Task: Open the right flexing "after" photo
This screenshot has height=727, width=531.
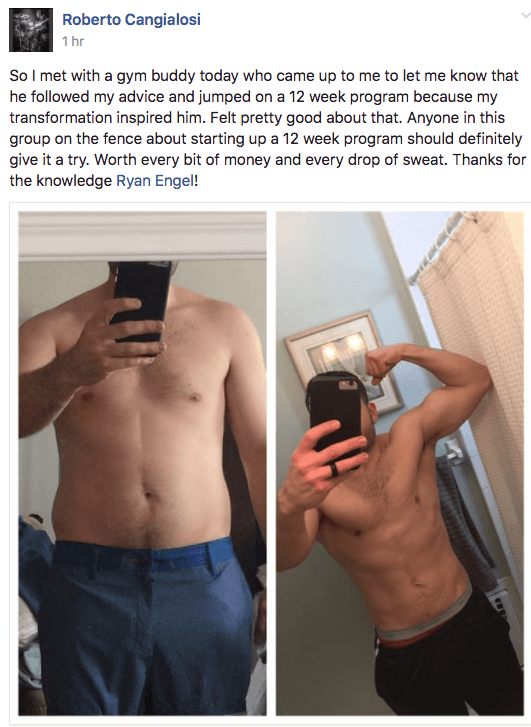Action: point(400,464)
